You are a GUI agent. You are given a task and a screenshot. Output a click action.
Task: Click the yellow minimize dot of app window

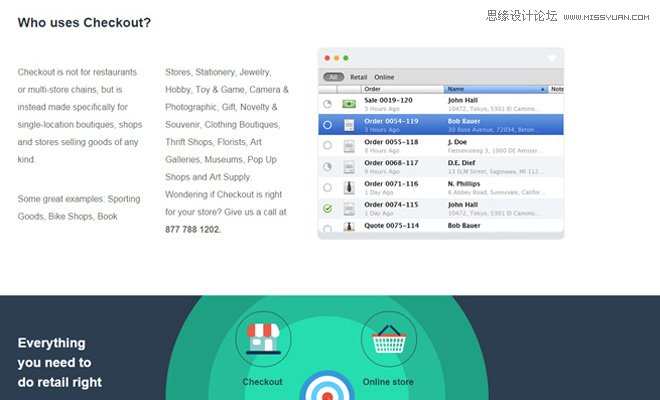(x=336, y=58)
